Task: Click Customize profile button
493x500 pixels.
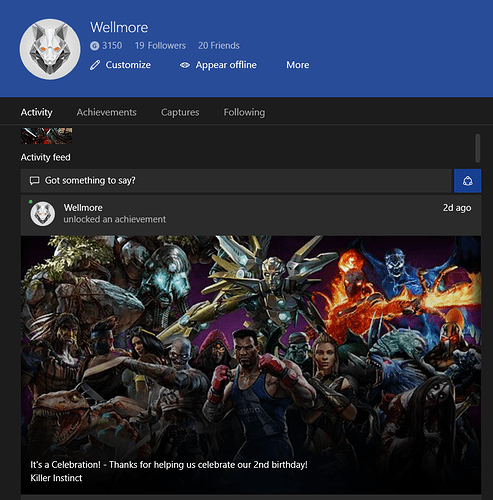Action: pyautogui.click(x=120, y=65)
